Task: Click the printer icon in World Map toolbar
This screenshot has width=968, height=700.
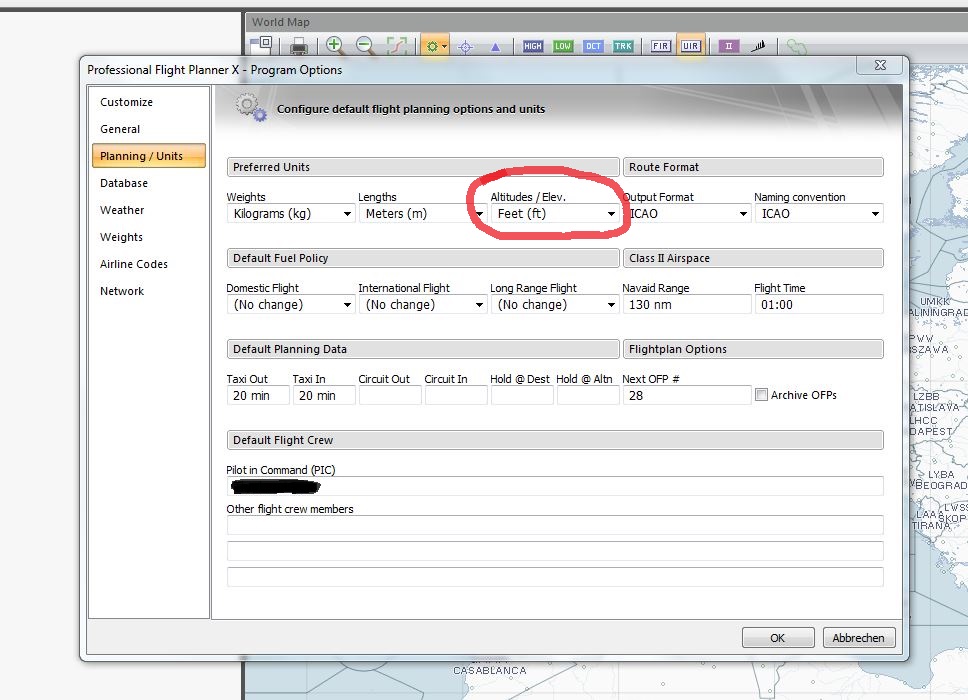Action: (299, 46)
